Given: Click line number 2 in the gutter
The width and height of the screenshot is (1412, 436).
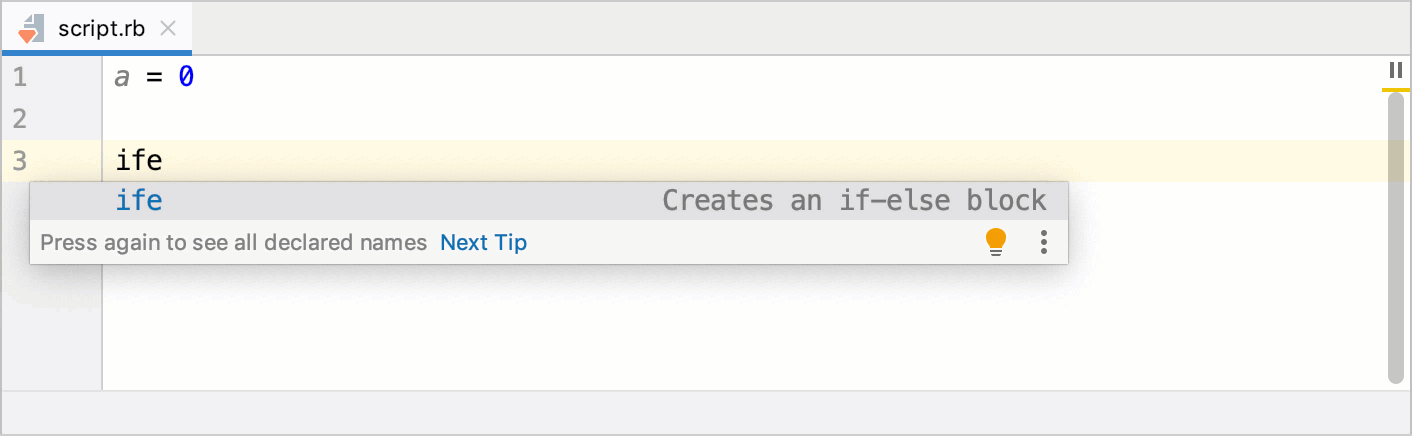Looking at the screenshot, I should point(20,119).
